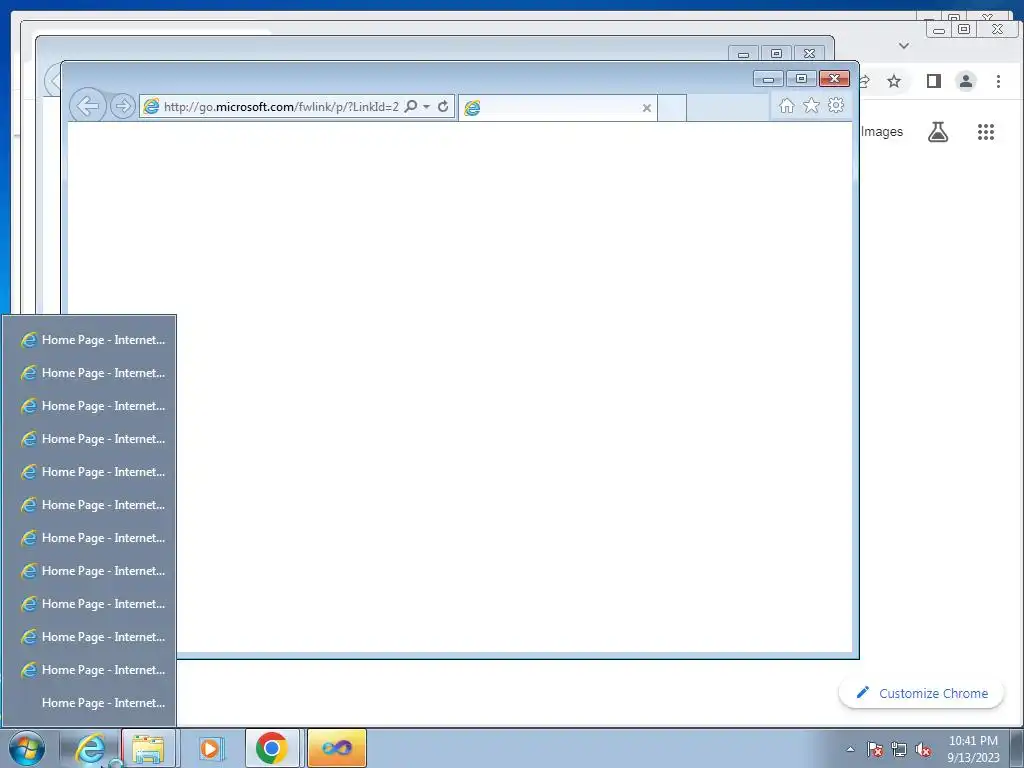Switch to Chrome via taskbar icon

[x=272, y=748]
